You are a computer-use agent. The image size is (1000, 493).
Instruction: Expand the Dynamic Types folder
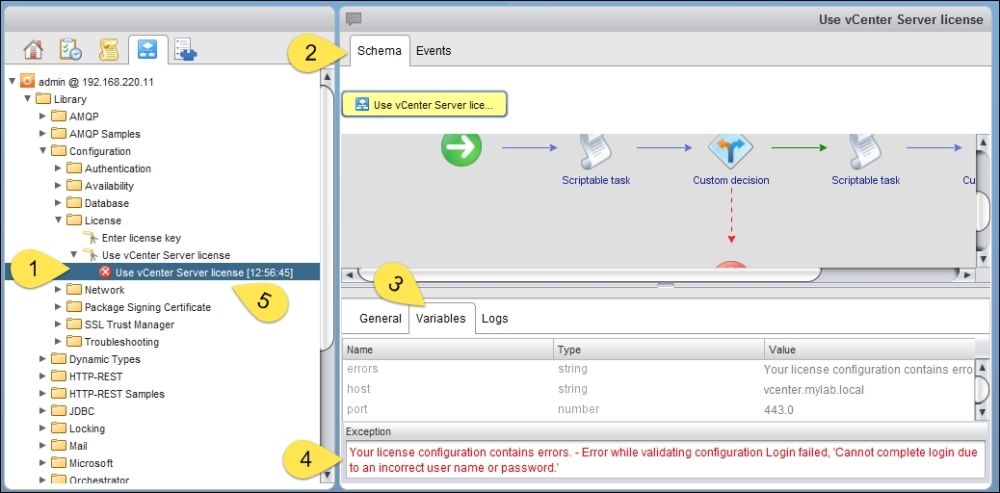(43, 359)
